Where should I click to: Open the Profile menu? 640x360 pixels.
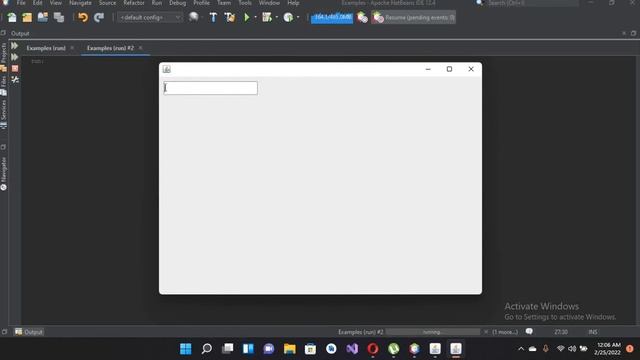(x=202, y=3)
